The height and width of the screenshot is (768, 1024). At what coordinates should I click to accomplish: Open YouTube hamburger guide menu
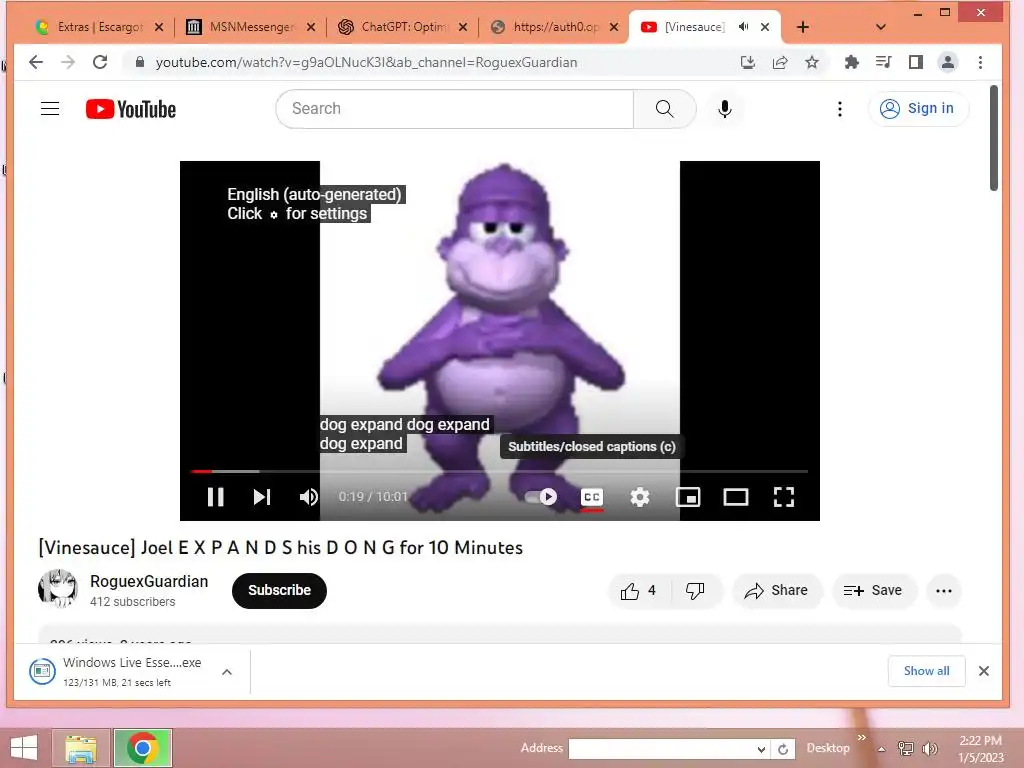(x=50, y=108)
